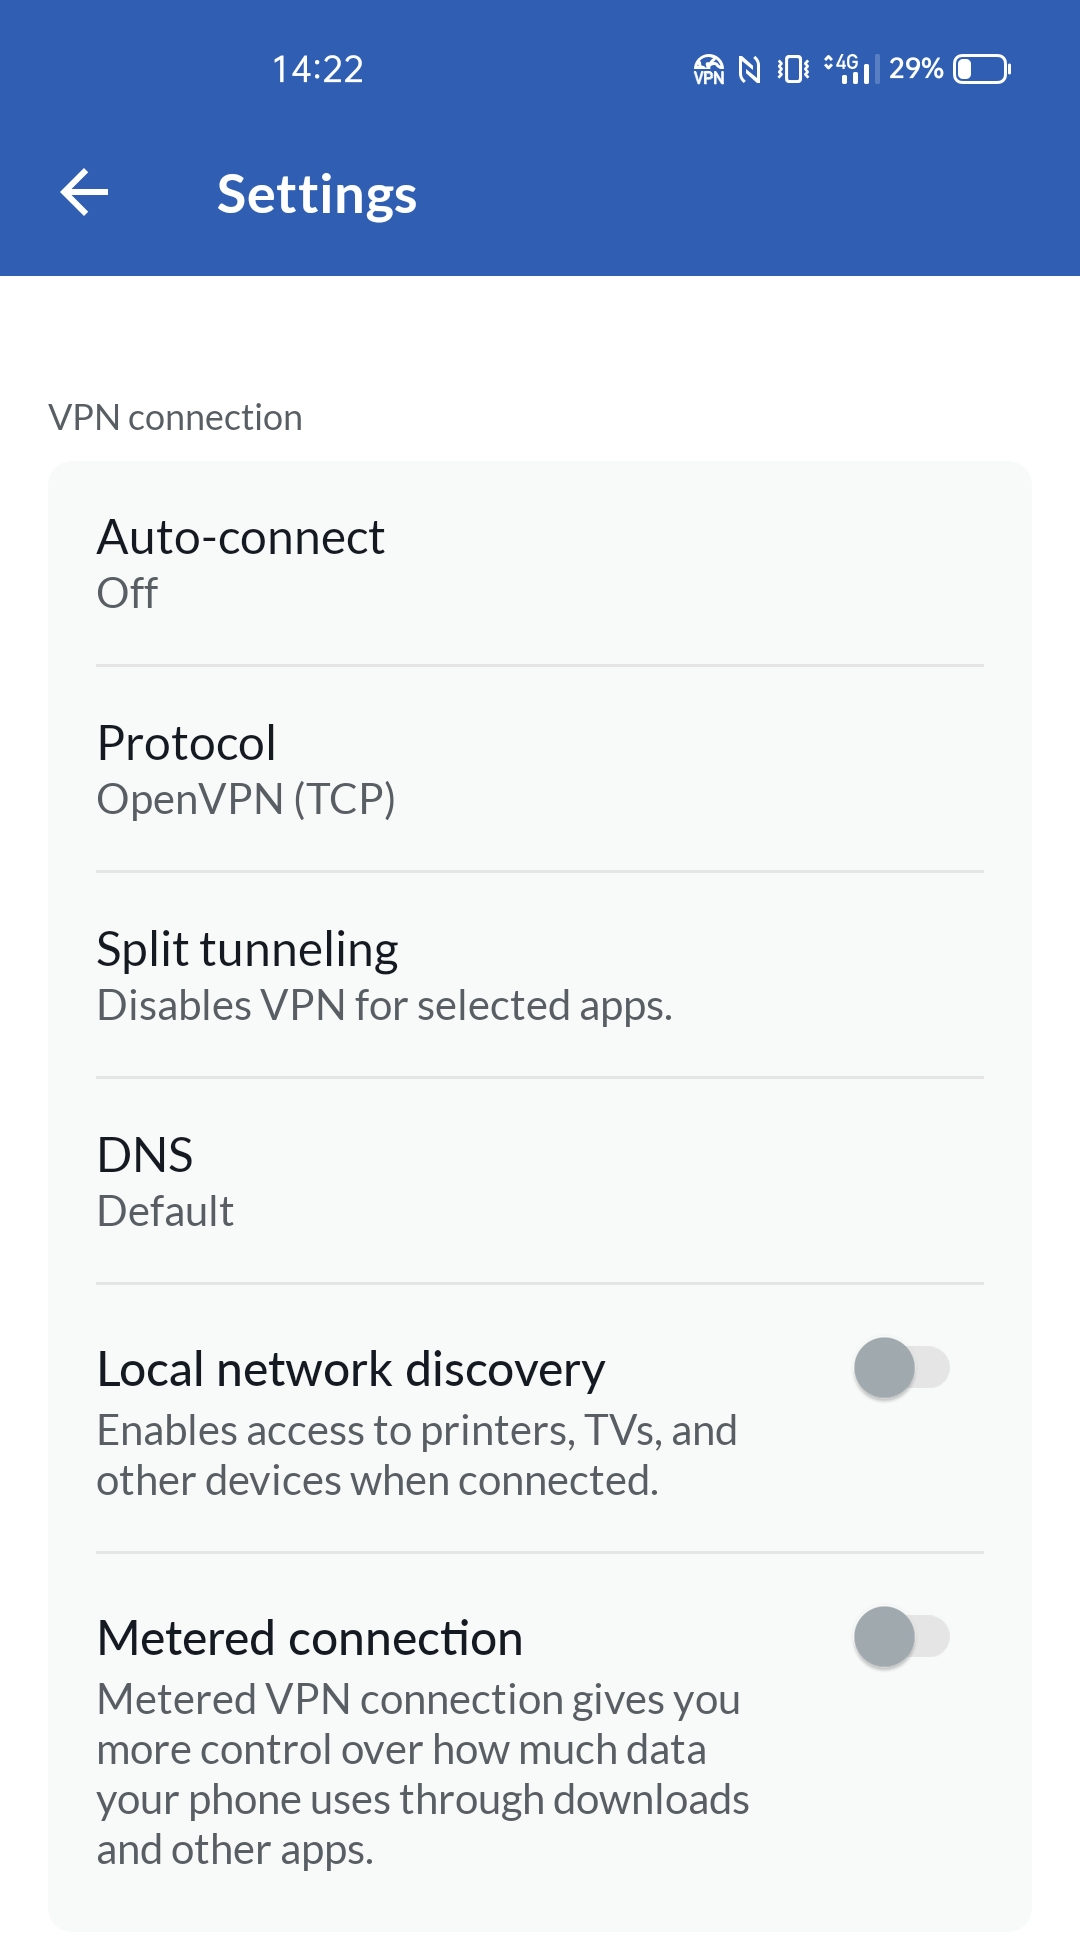
Task: Tap the NFC icon in status bar
Action: pyautogui.click(x=749, y=69)
